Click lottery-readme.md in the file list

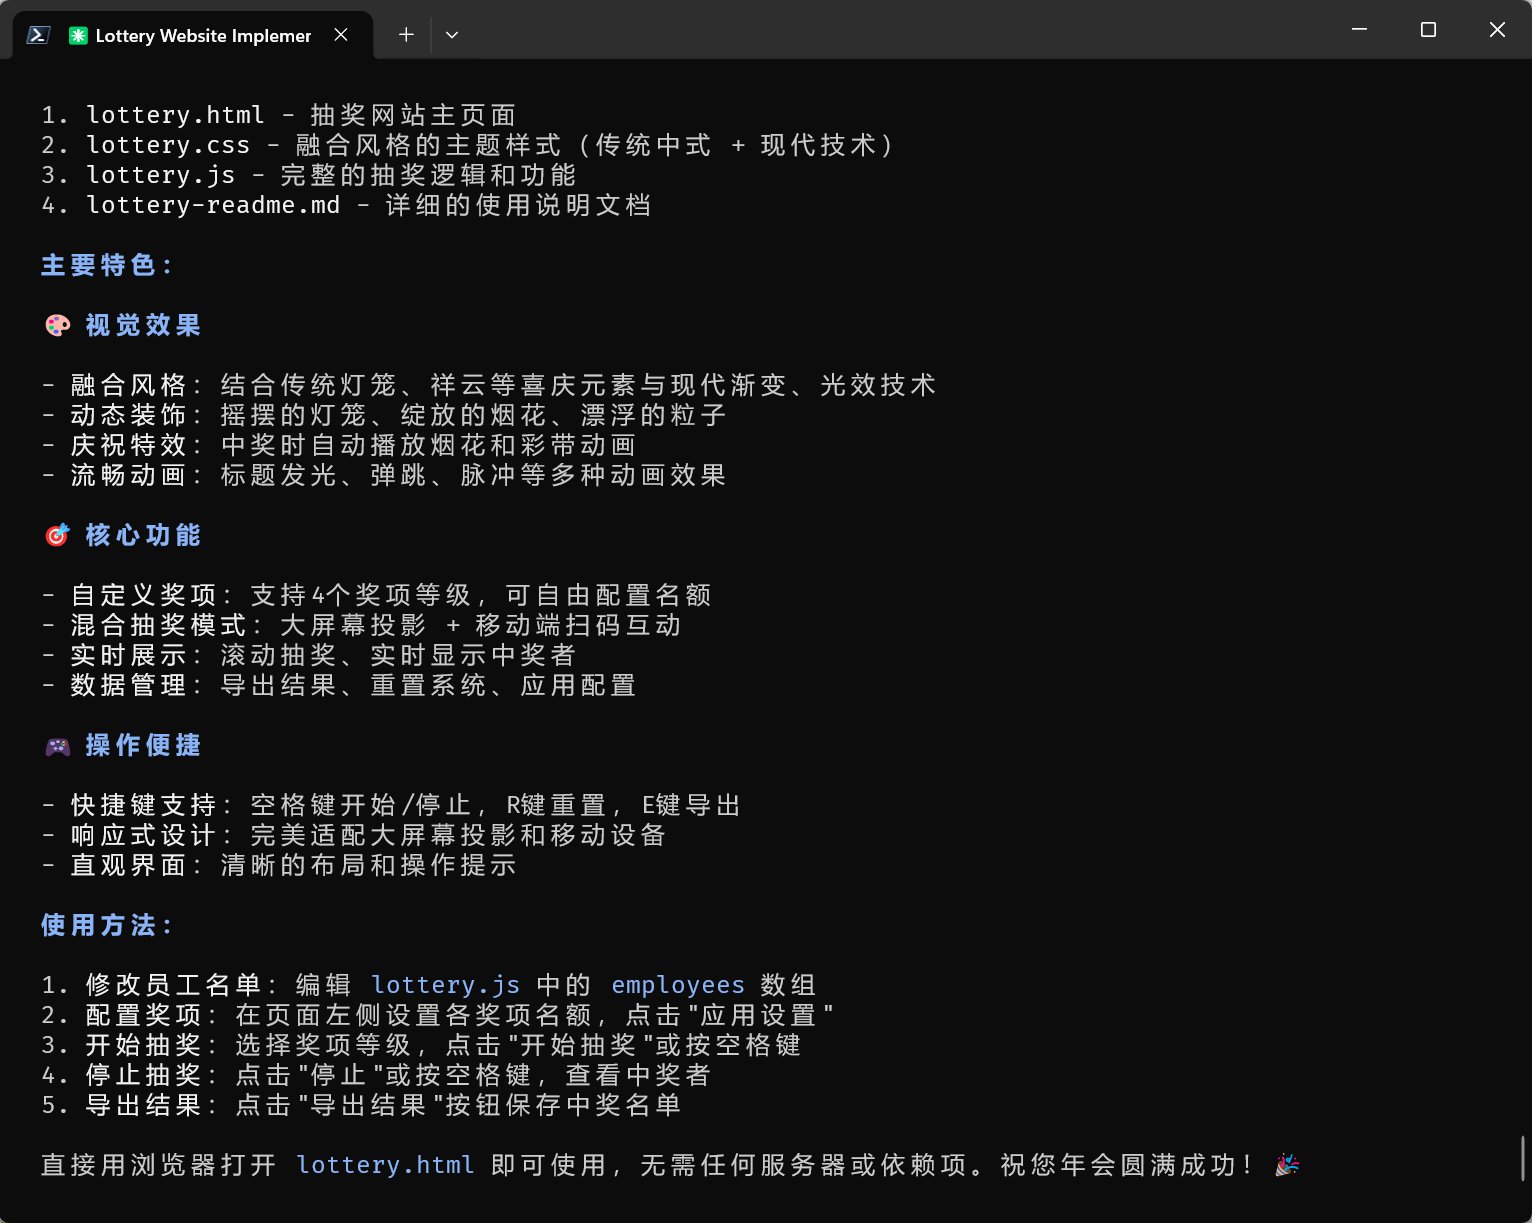213,205
